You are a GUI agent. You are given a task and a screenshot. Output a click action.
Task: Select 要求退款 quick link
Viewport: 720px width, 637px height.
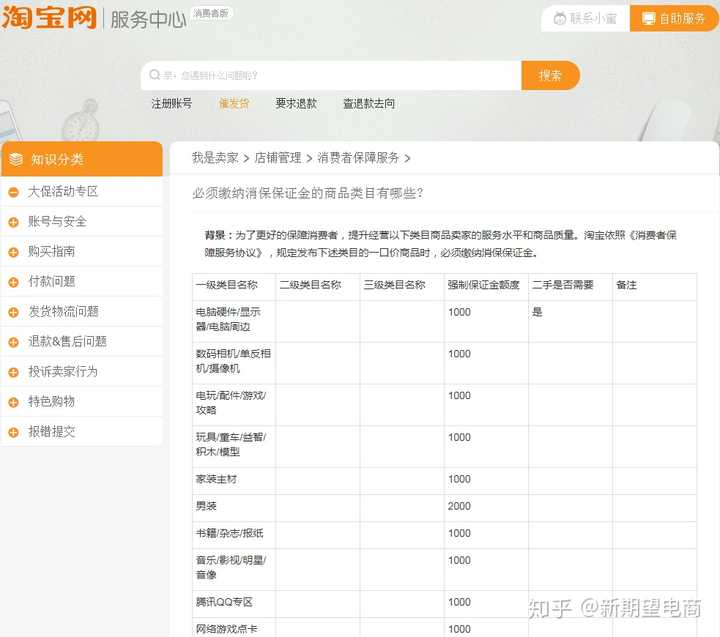tap(296, 104)
